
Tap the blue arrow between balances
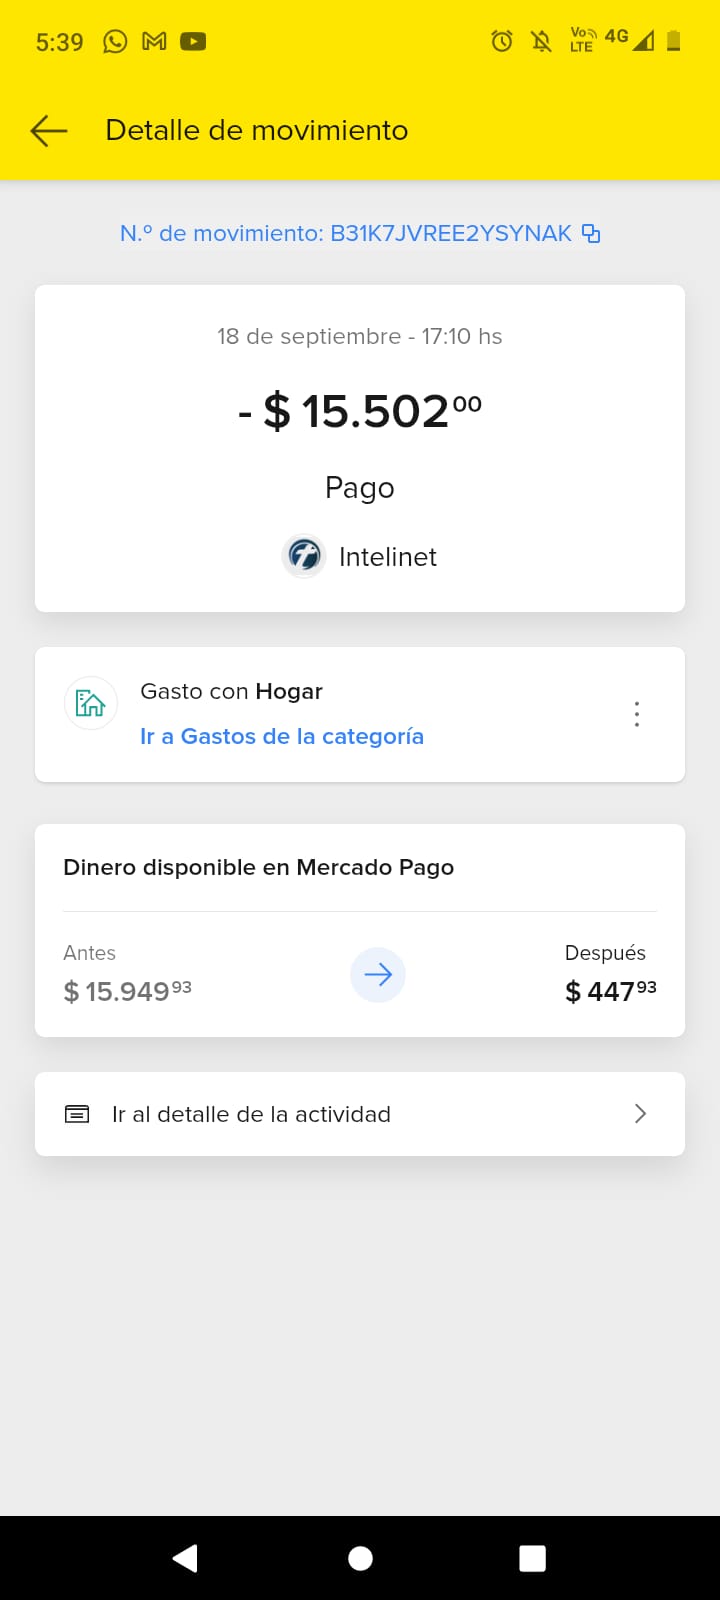378,975
